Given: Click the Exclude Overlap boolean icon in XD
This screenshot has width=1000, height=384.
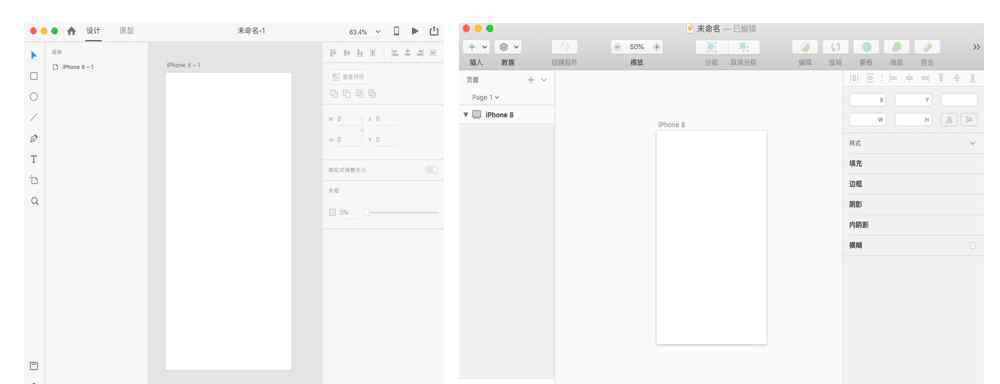Looking at the screenshot, I should [372, 93].
